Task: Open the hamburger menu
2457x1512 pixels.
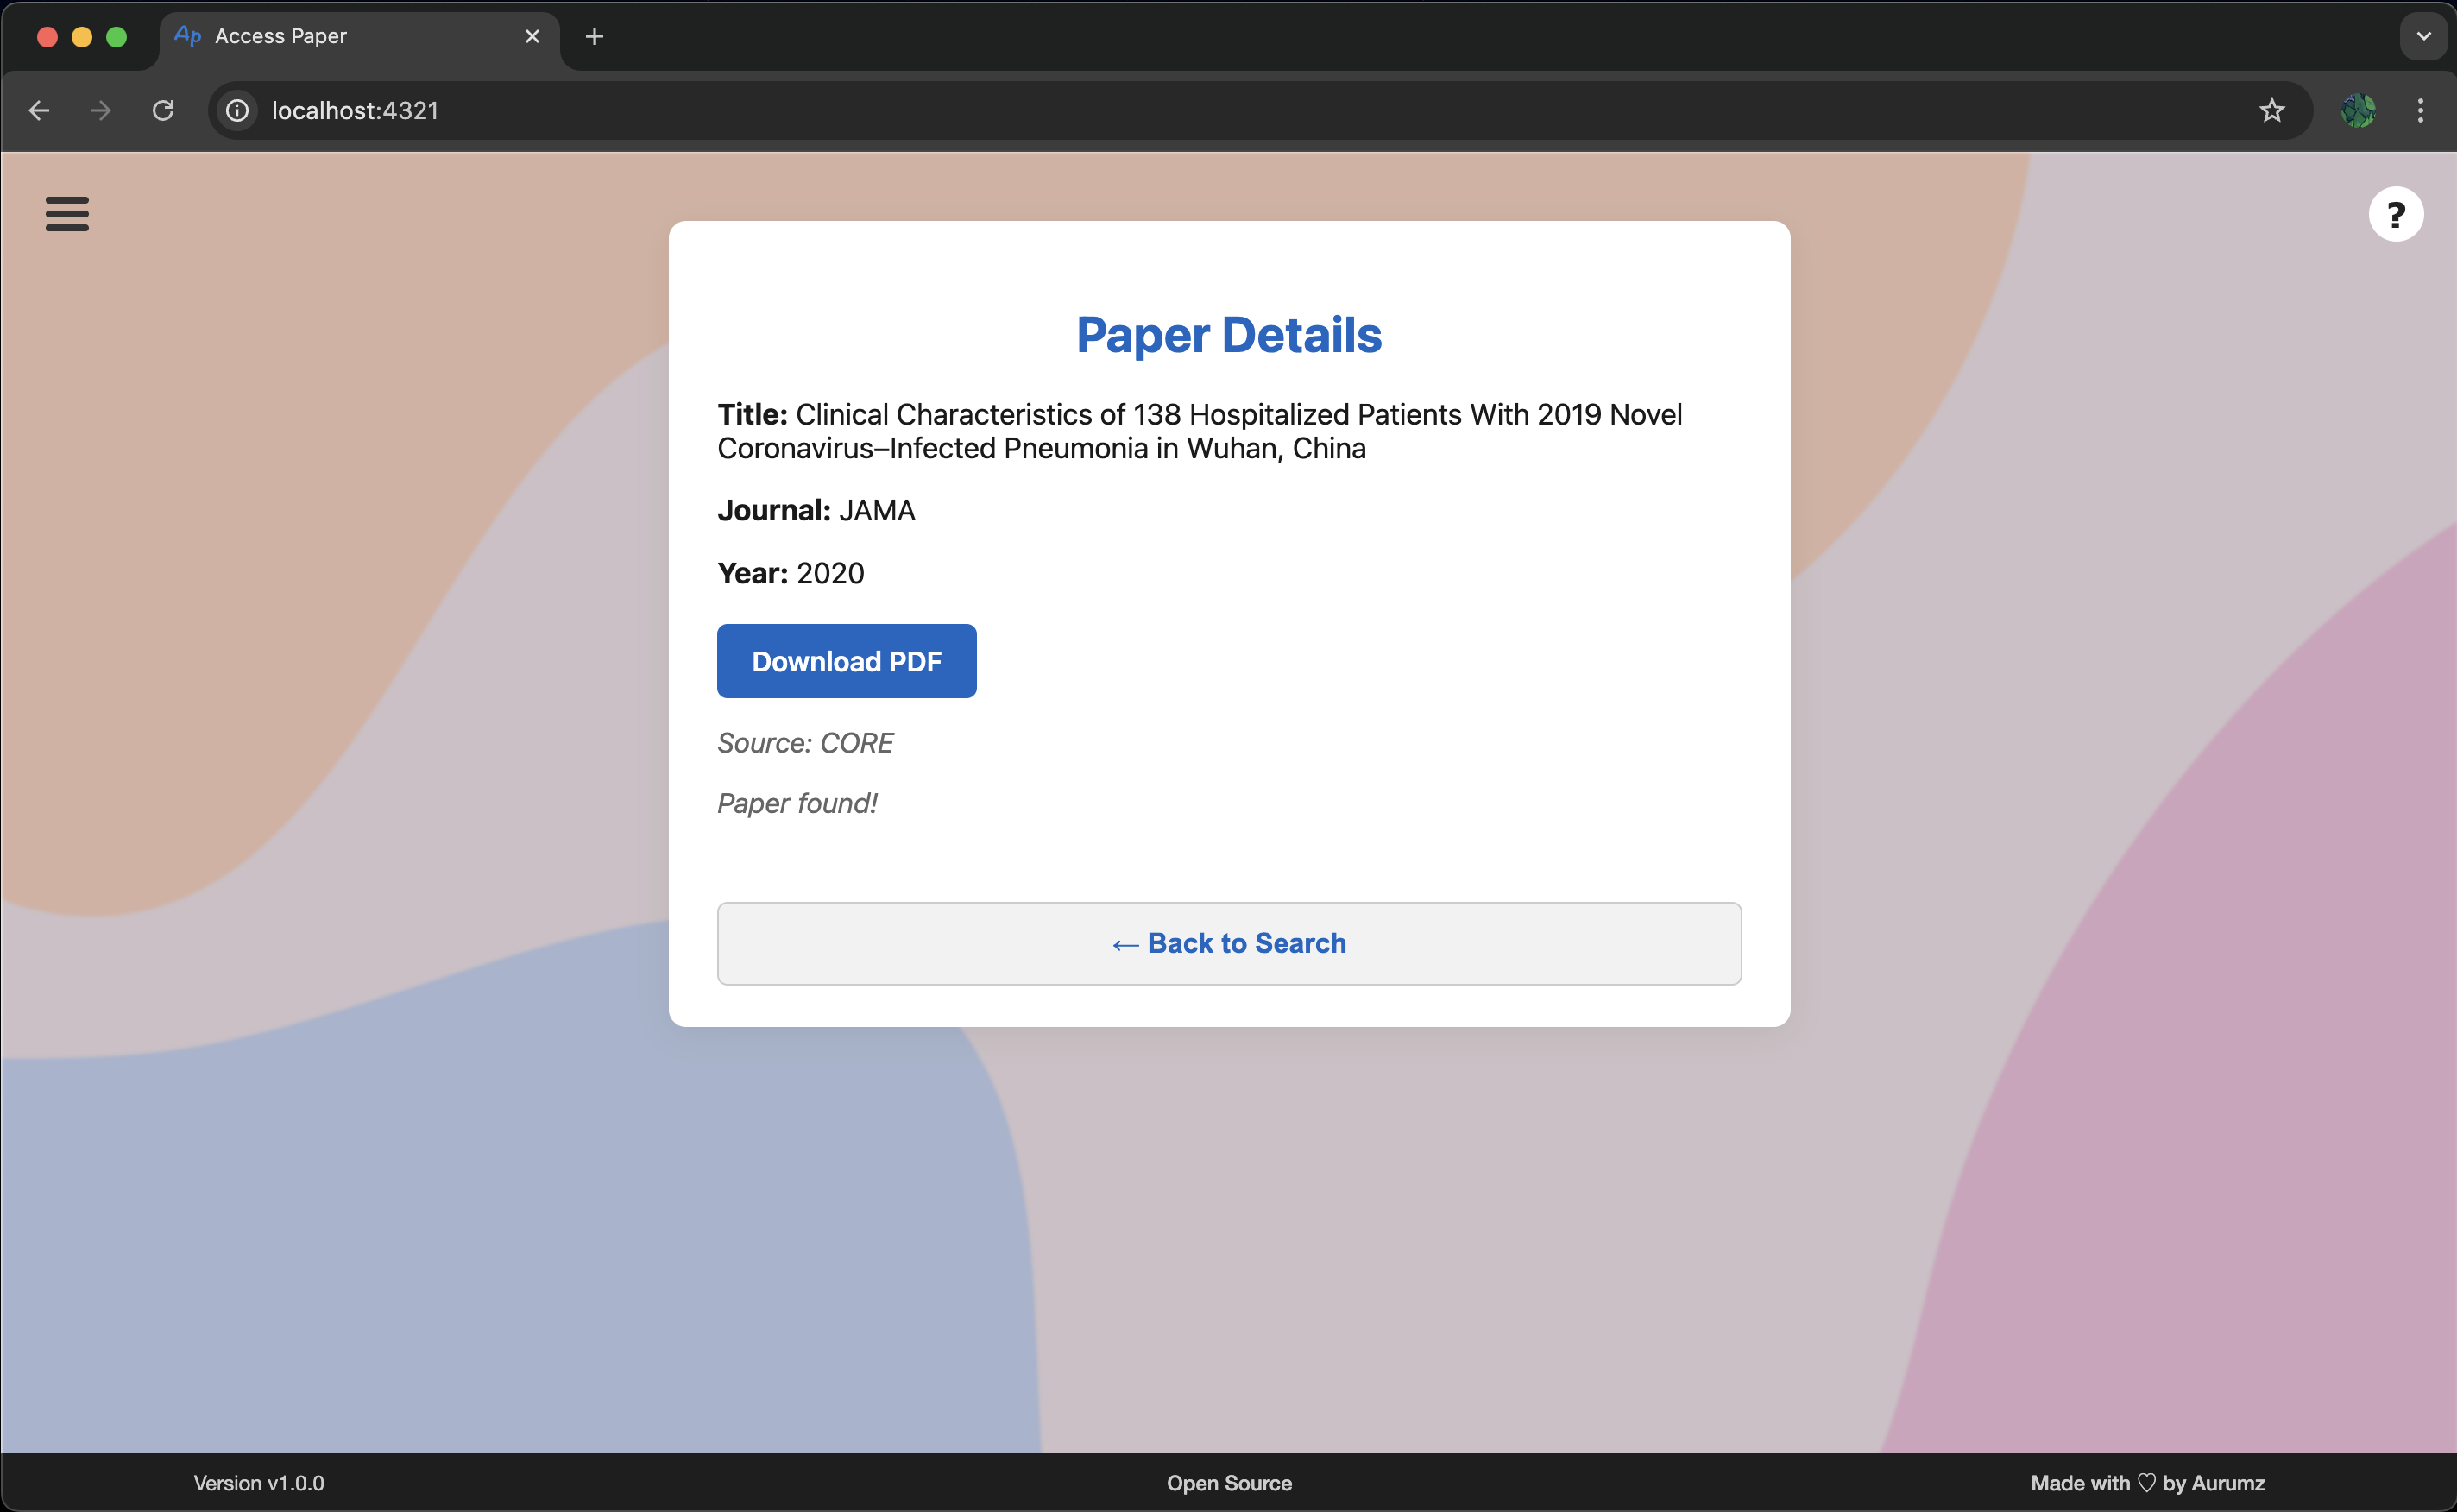Action: (x=67, y=214)
